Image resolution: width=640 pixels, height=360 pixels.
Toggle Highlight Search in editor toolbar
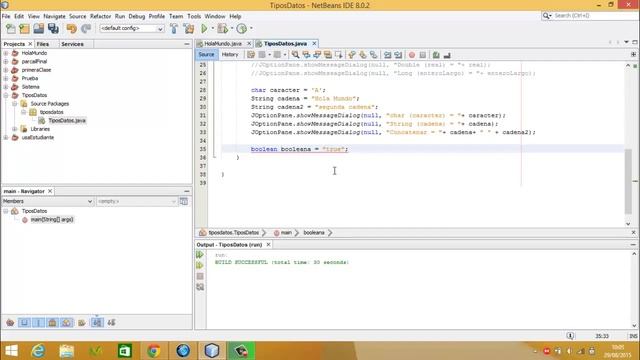click(x=327, y=55)
